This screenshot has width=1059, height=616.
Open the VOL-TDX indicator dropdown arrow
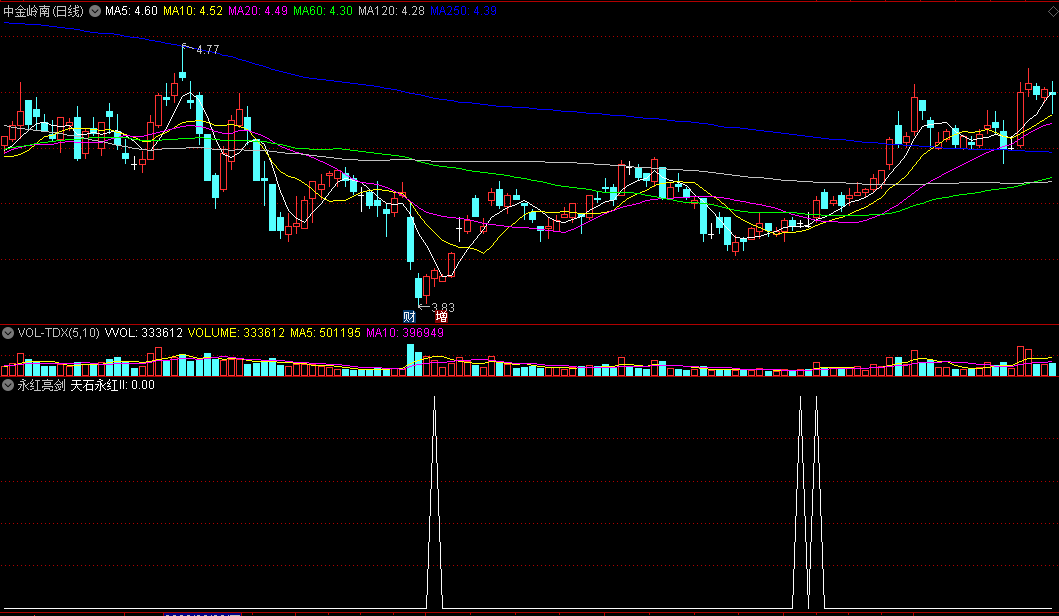coord(8,332)
